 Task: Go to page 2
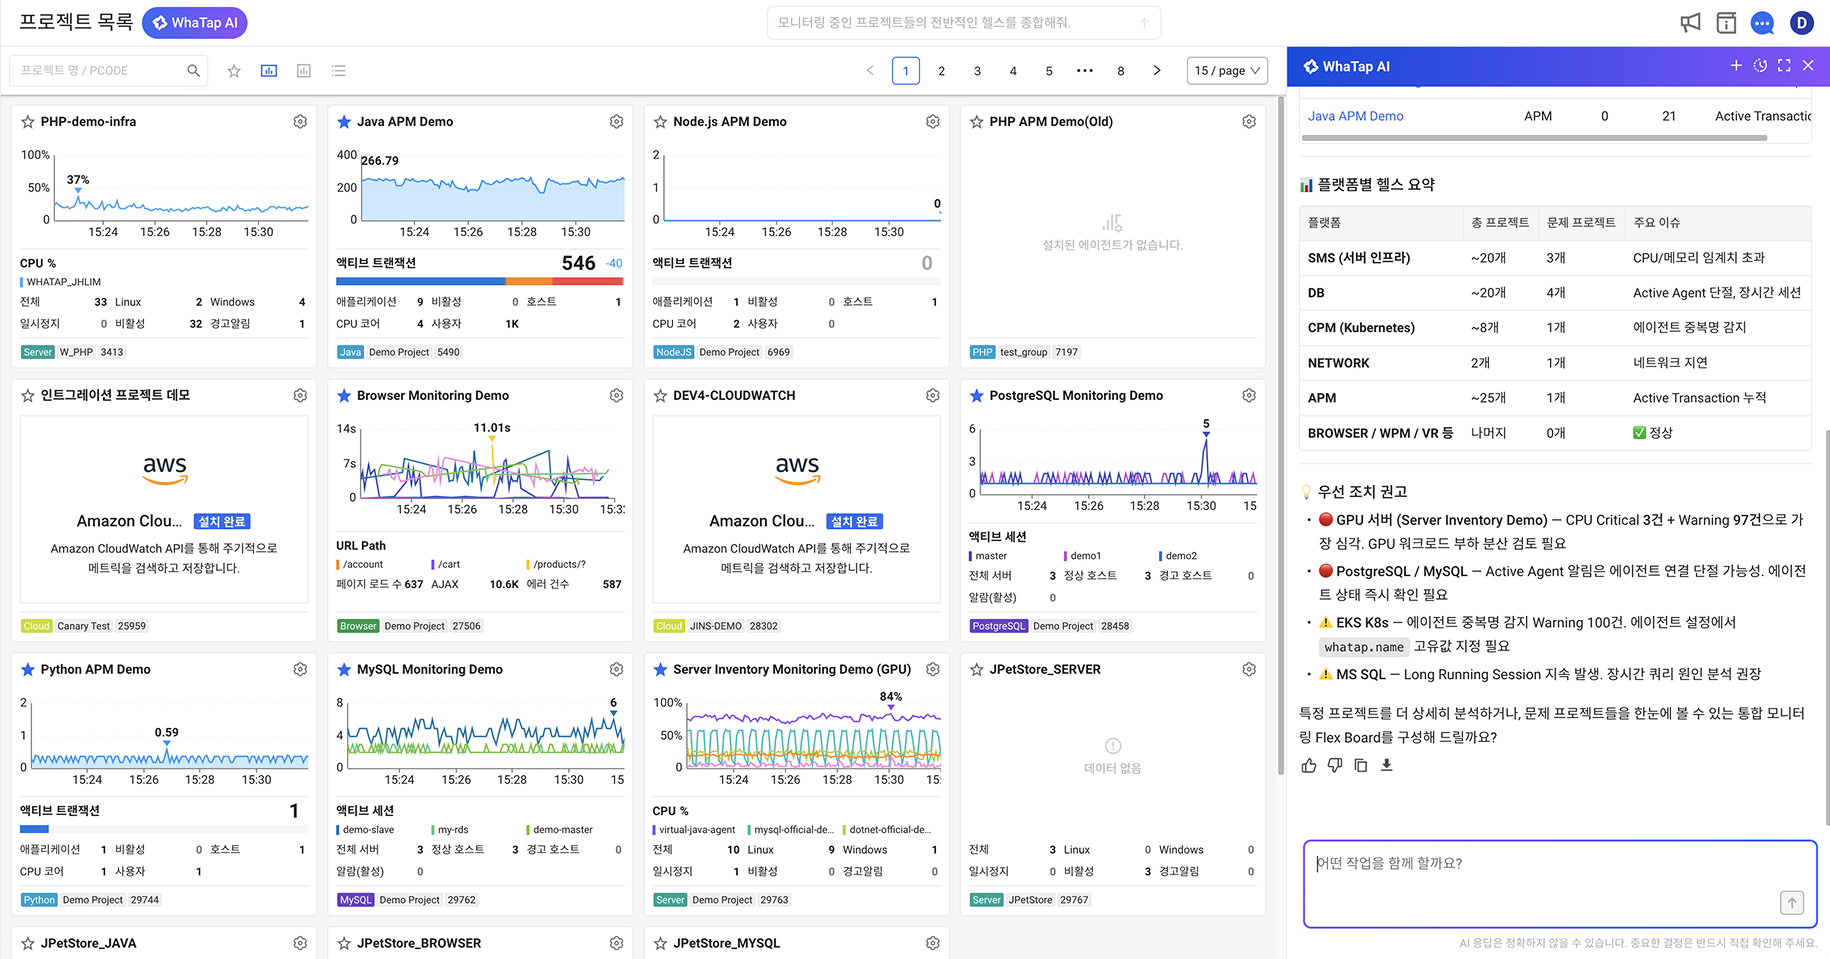click(x=941, y=71)
